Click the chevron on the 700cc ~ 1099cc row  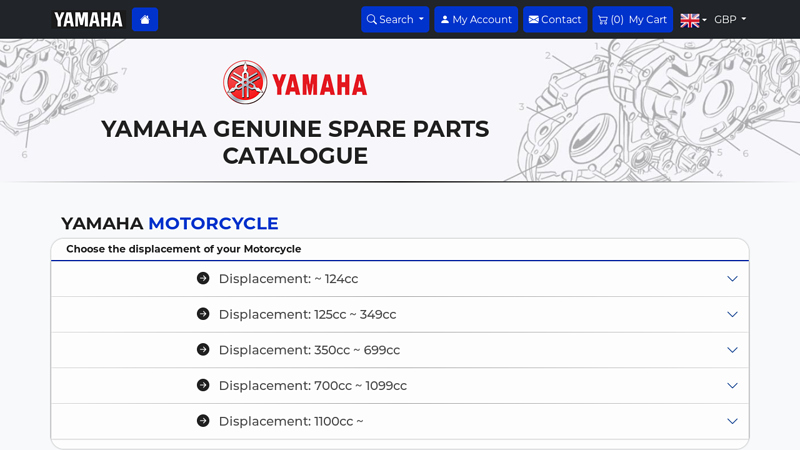click(x=732, y=386)
